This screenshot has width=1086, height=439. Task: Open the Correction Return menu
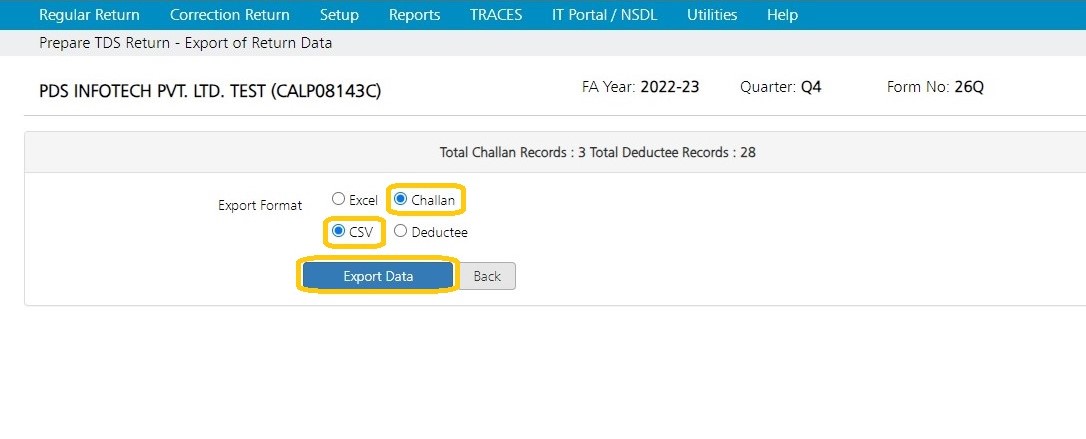[x=229, y=15]
